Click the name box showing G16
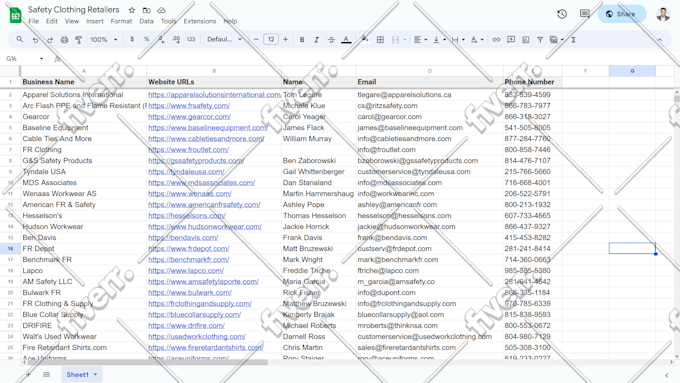 pyautogui.click(x=24, y=59)
